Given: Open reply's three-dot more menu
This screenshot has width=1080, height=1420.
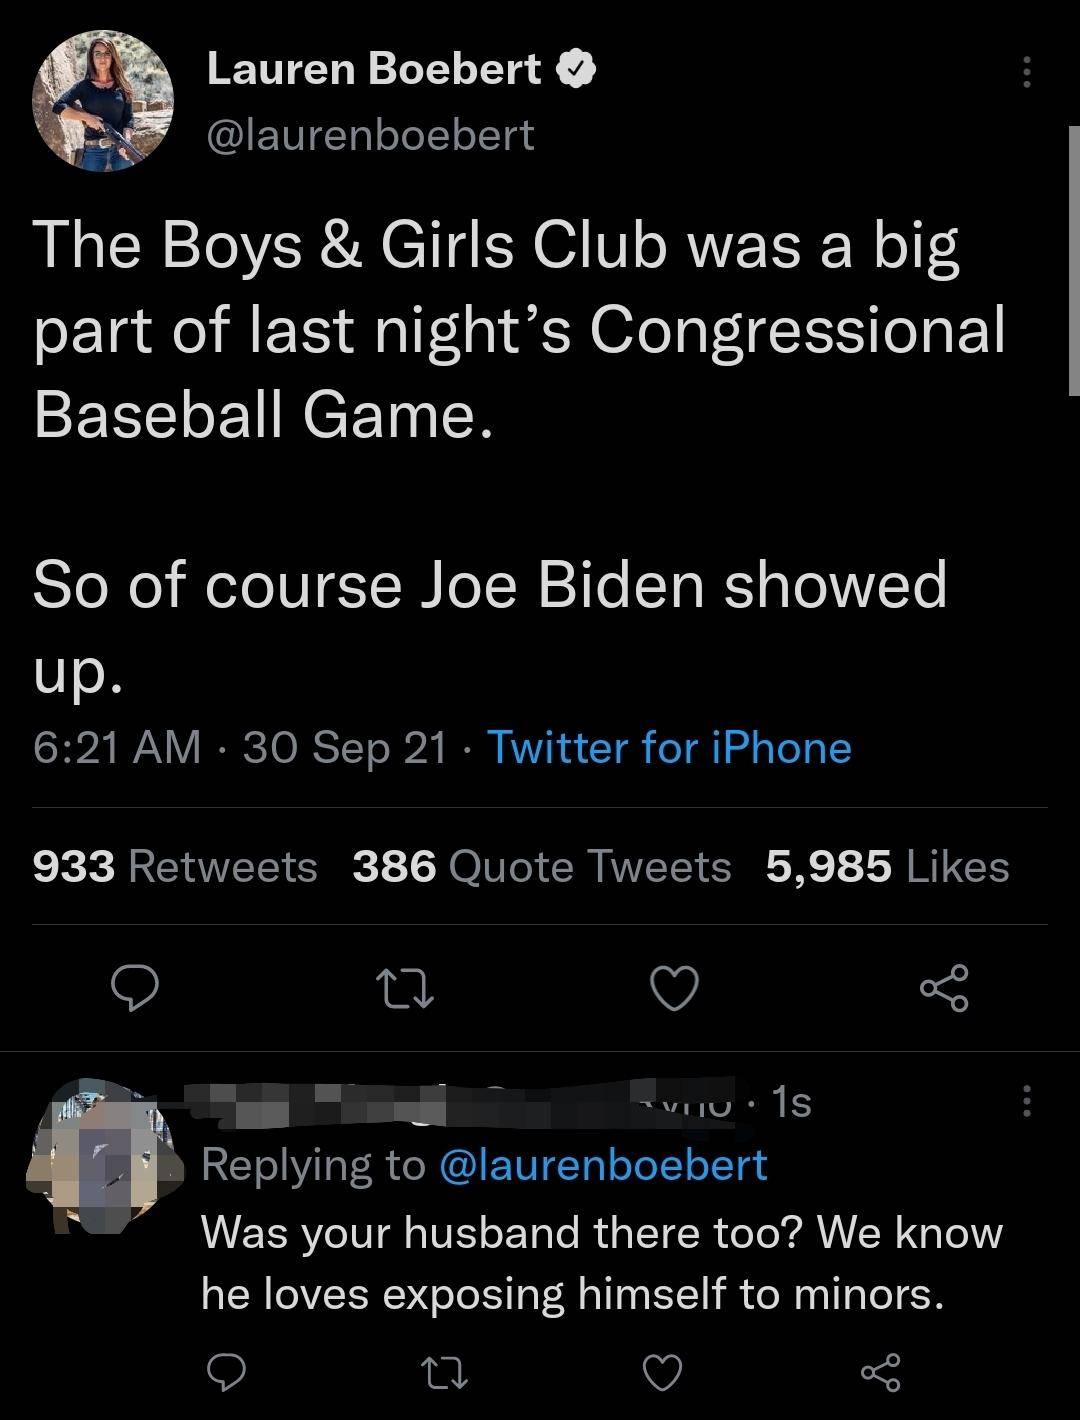Looking at the screenshot, I should coord(1025,1103).
